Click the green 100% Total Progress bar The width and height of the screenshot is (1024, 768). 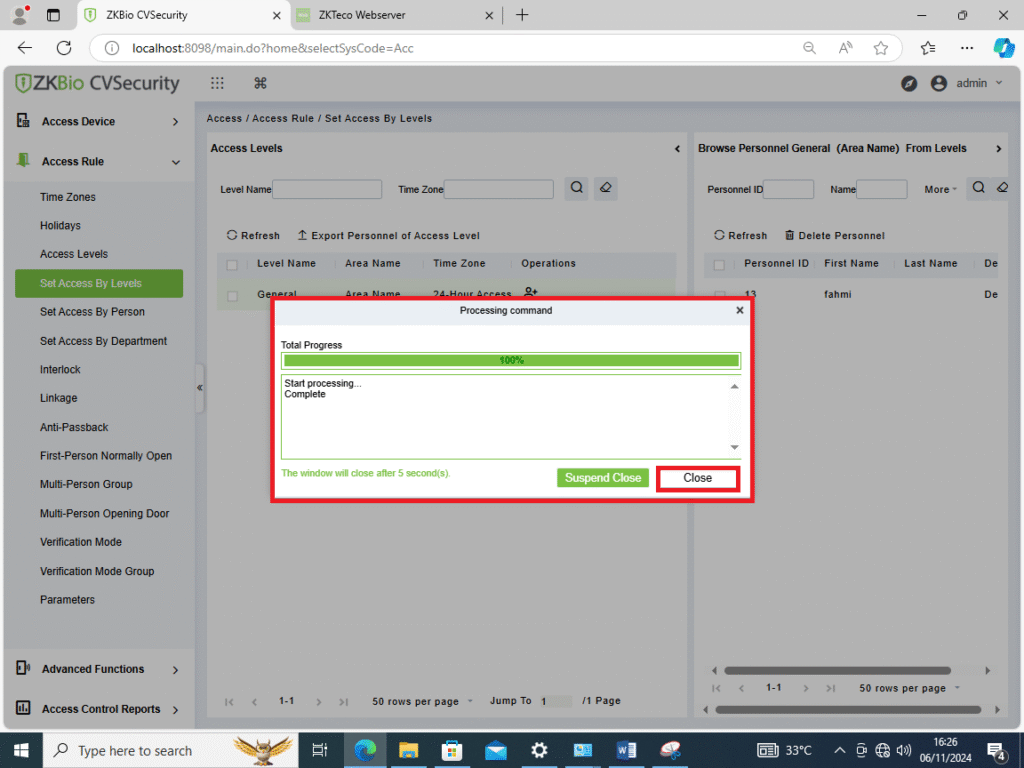[x=511, y=360]
